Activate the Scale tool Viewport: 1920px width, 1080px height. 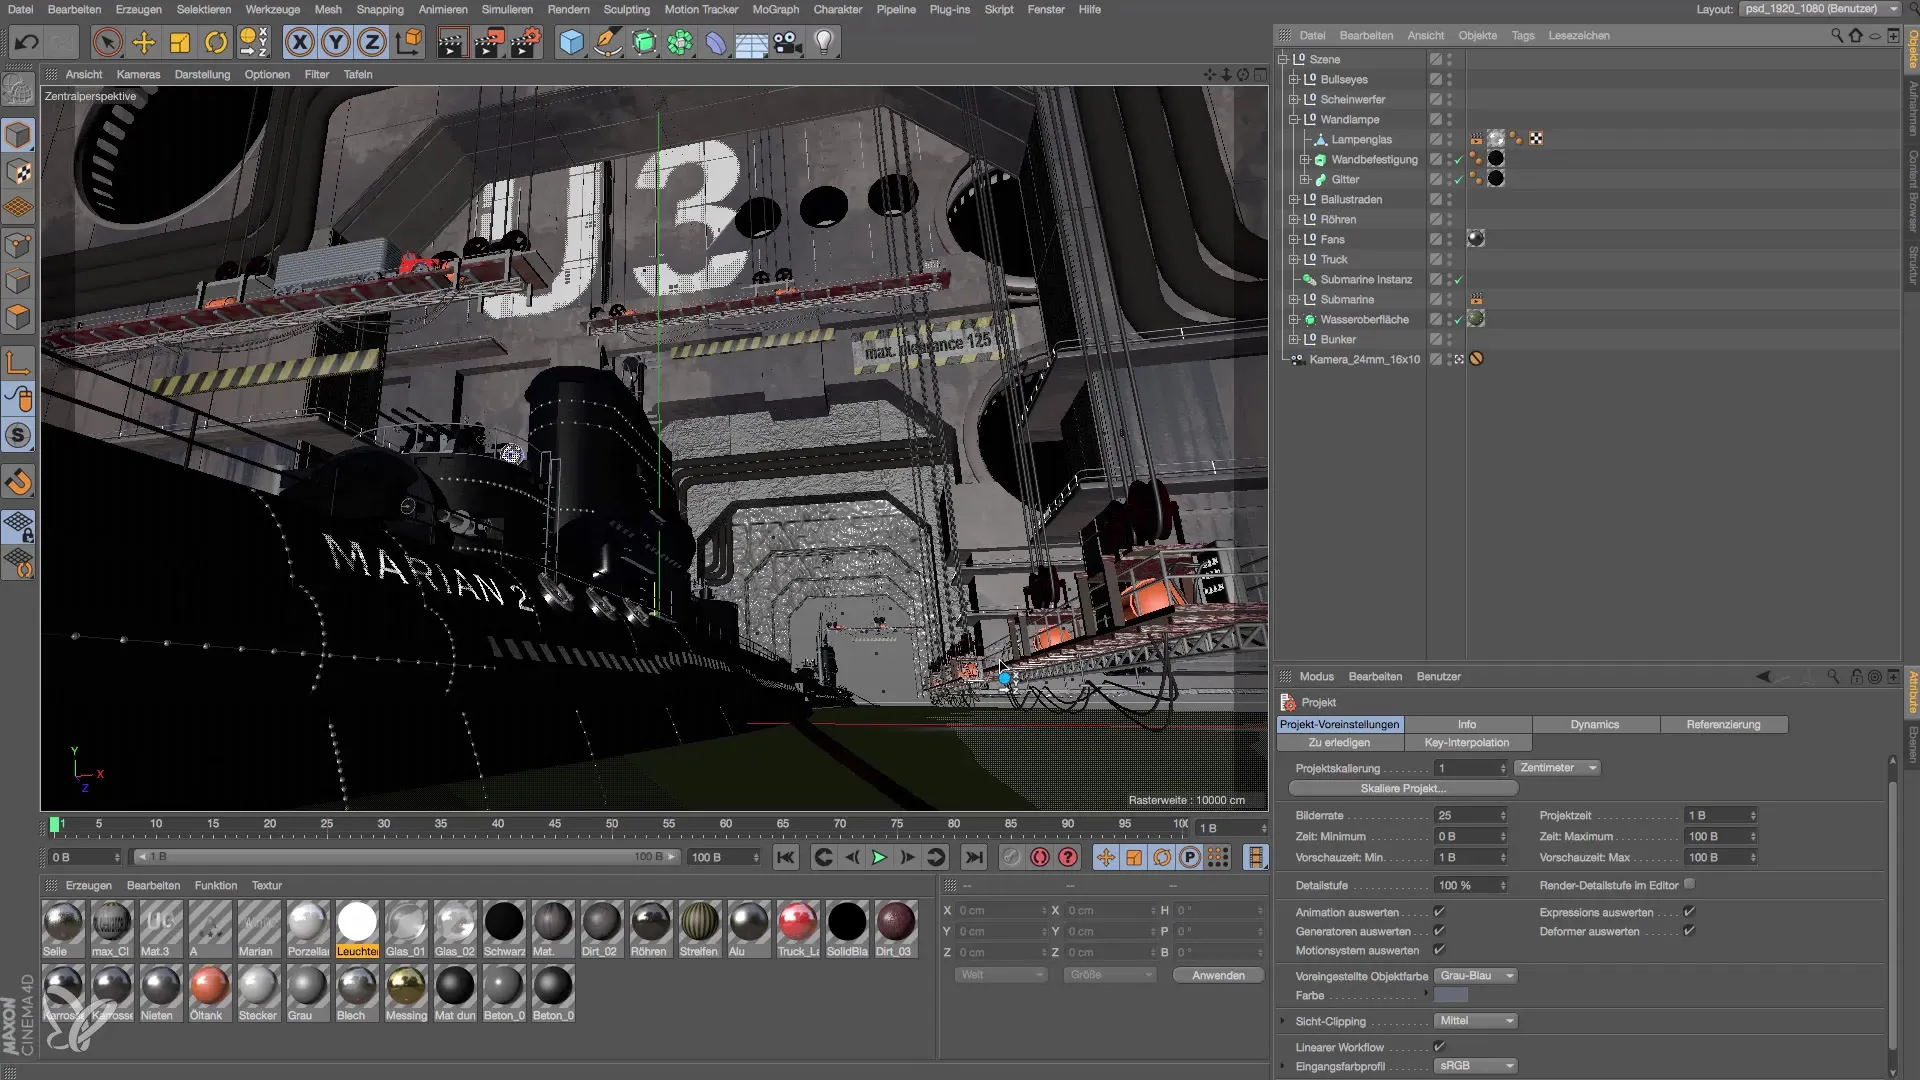coord(180,42)
